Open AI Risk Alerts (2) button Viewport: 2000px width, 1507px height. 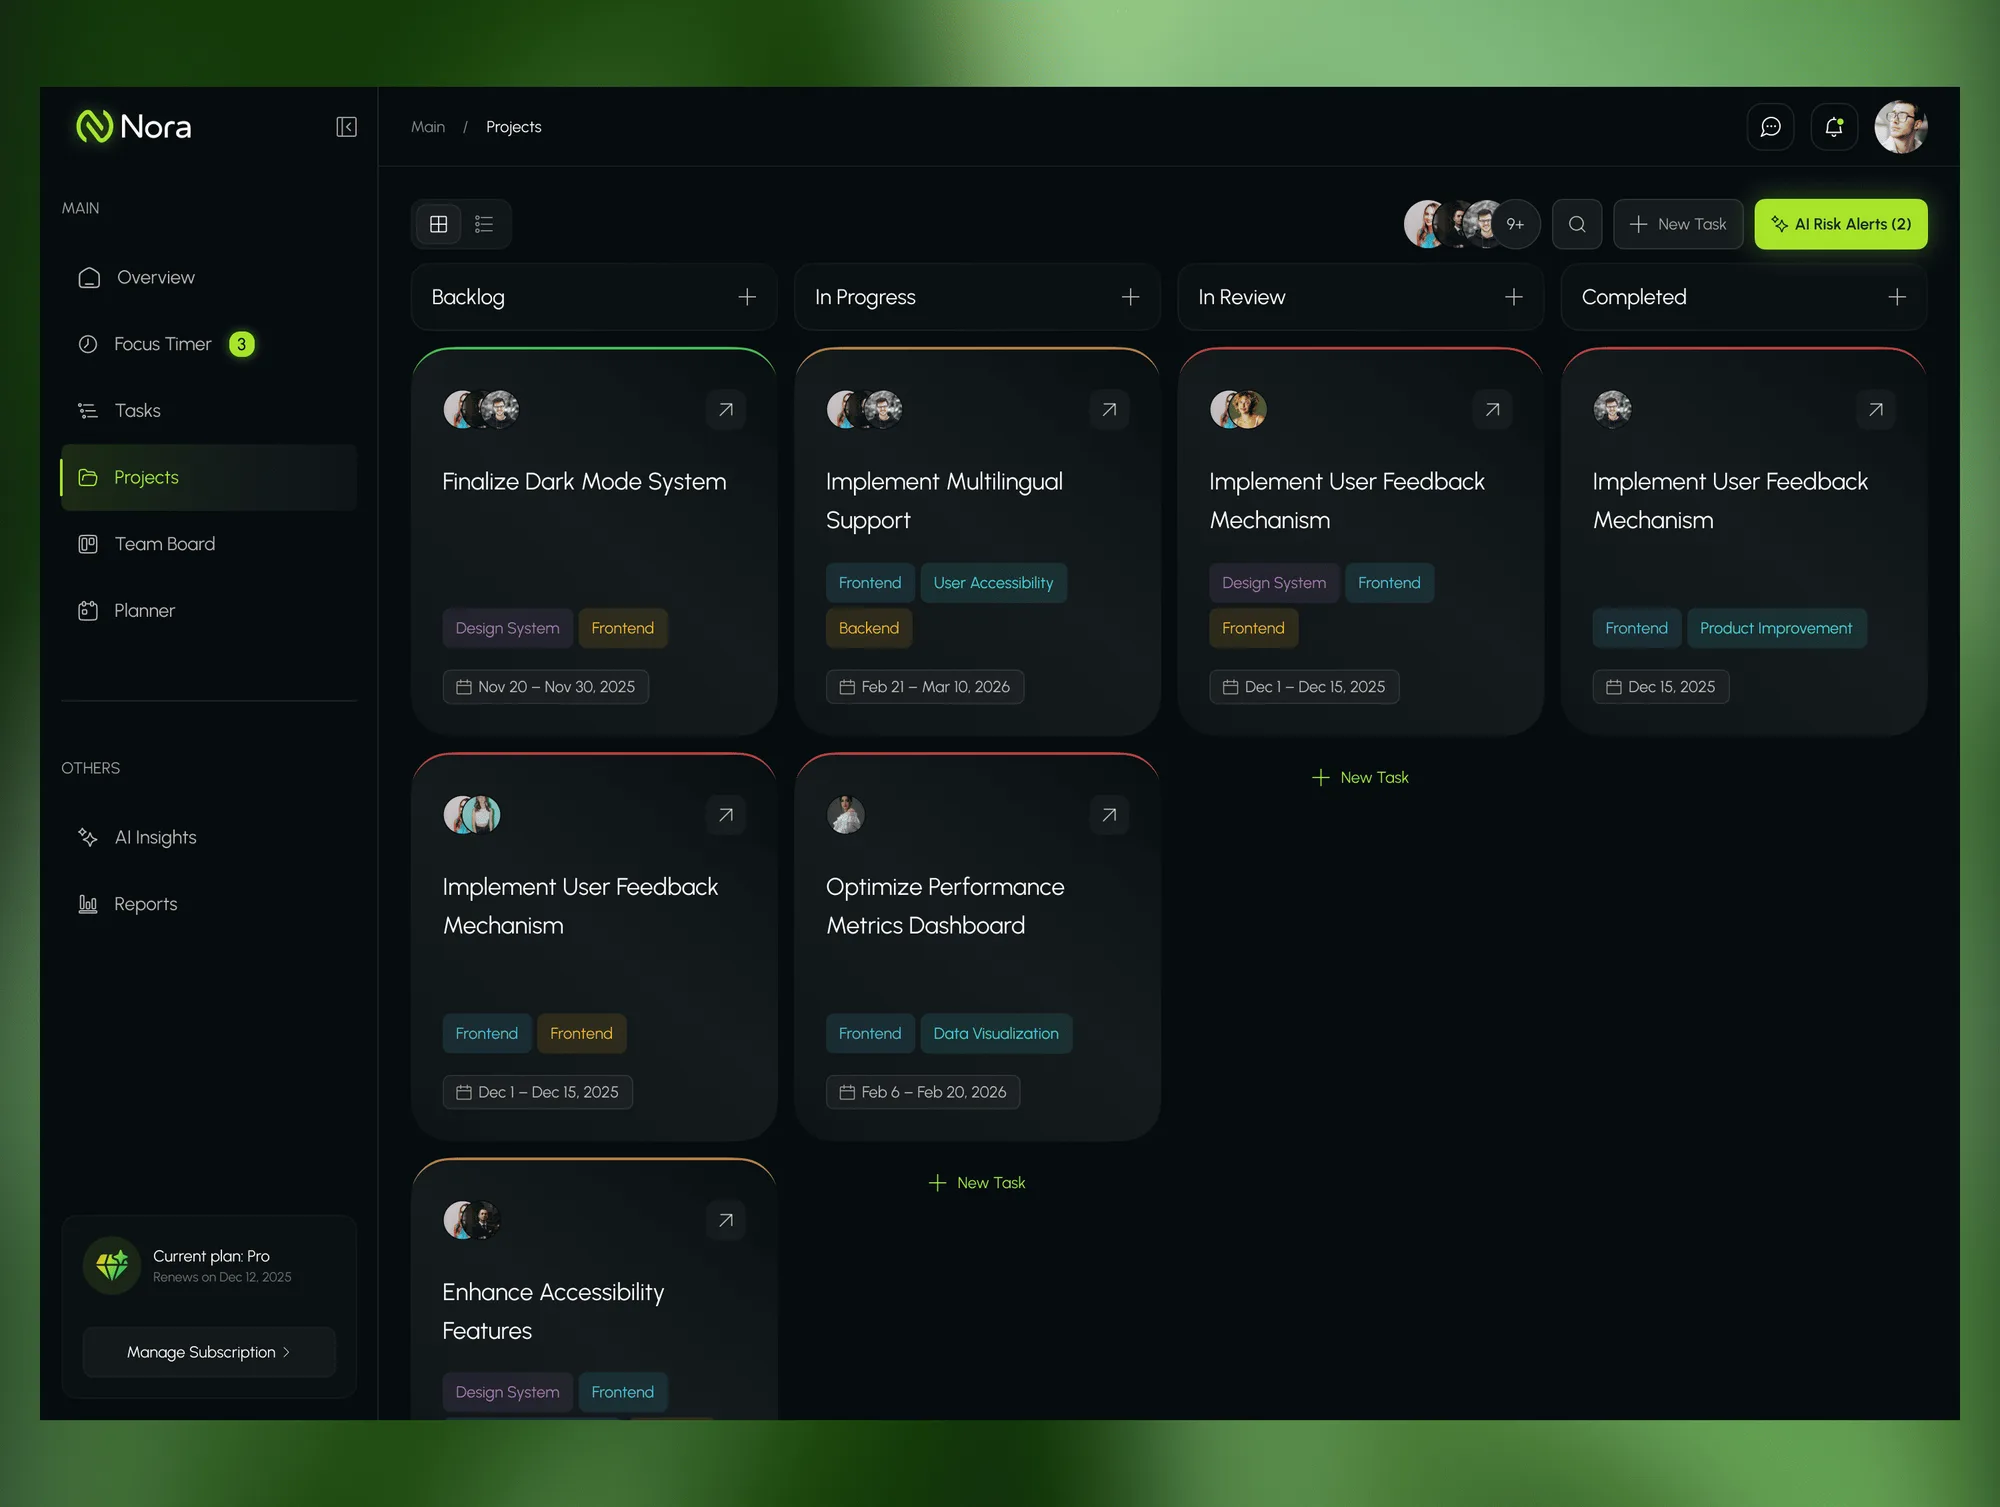pos(1841,224)
